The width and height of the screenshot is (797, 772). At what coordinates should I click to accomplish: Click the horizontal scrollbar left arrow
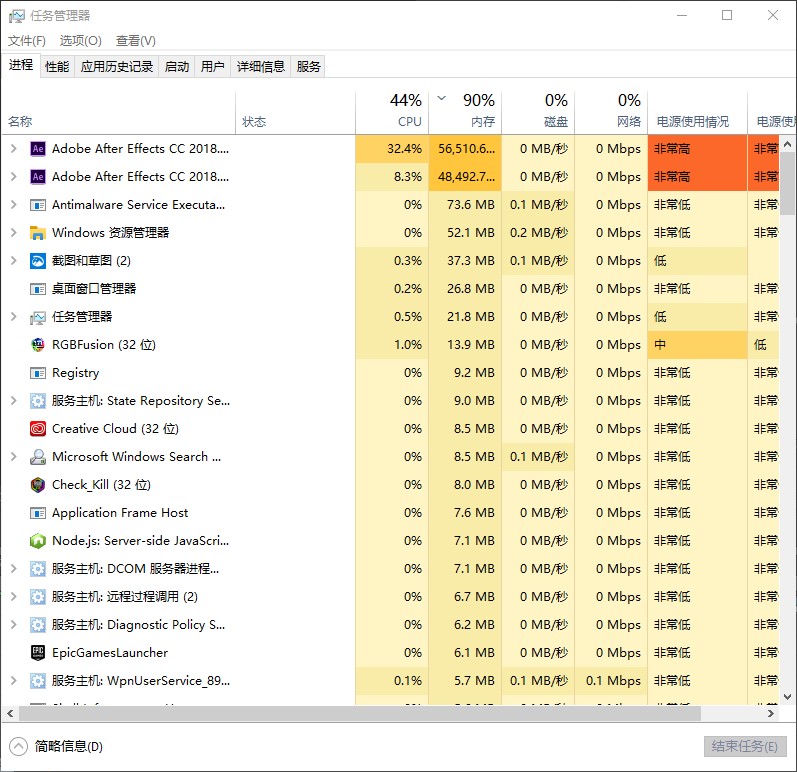(10, 714)
